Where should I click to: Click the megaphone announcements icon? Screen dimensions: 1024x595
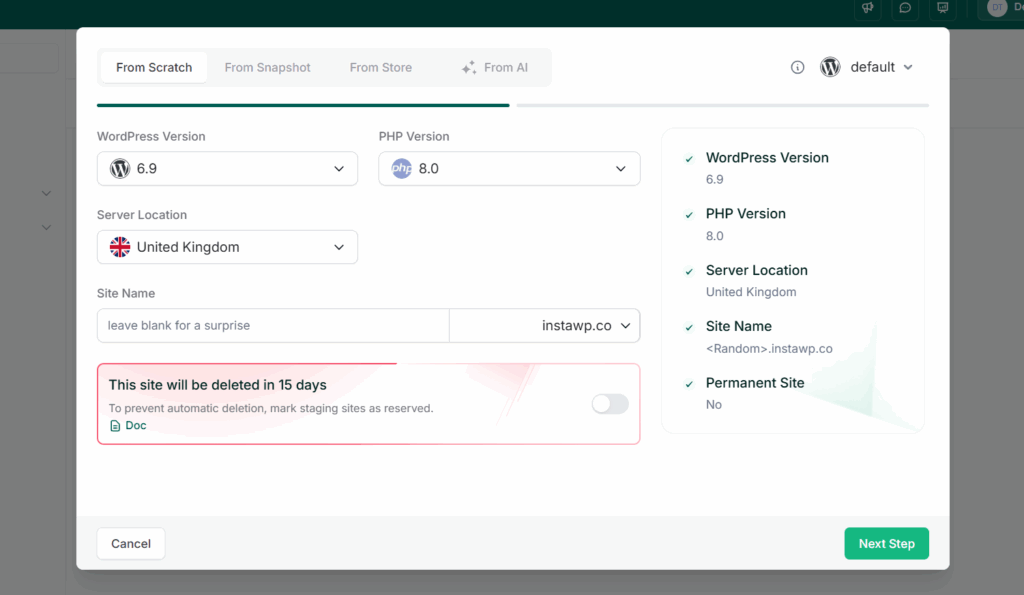coord(867,9)
